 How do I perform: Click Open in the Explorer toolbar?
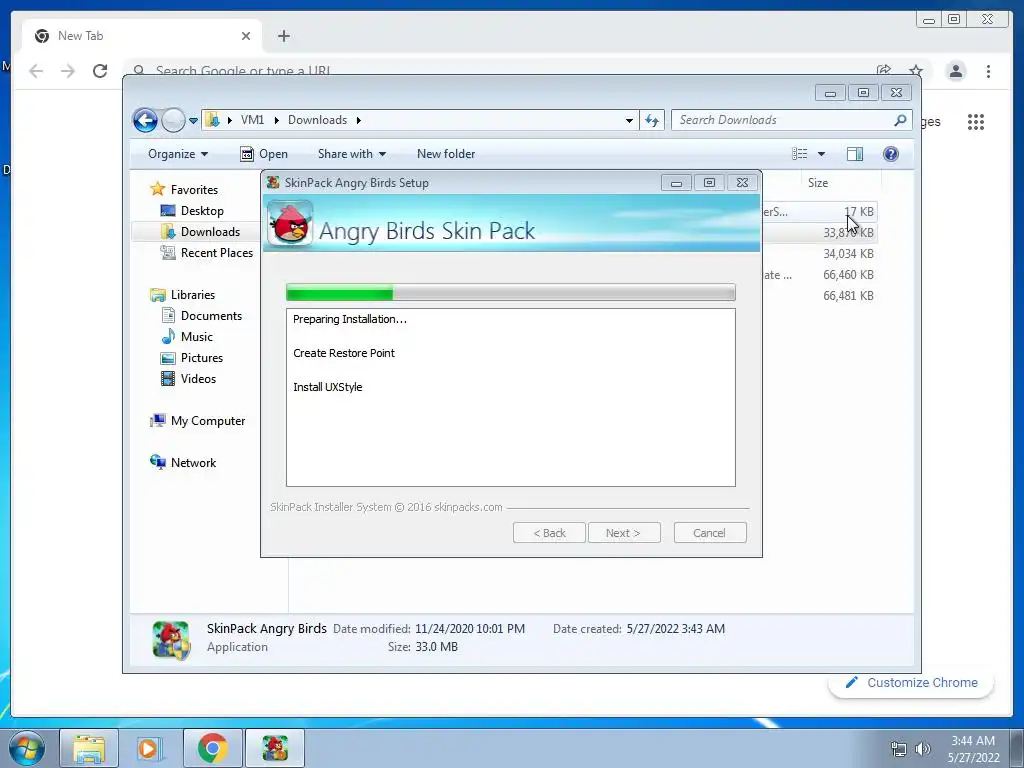[264, 154]
